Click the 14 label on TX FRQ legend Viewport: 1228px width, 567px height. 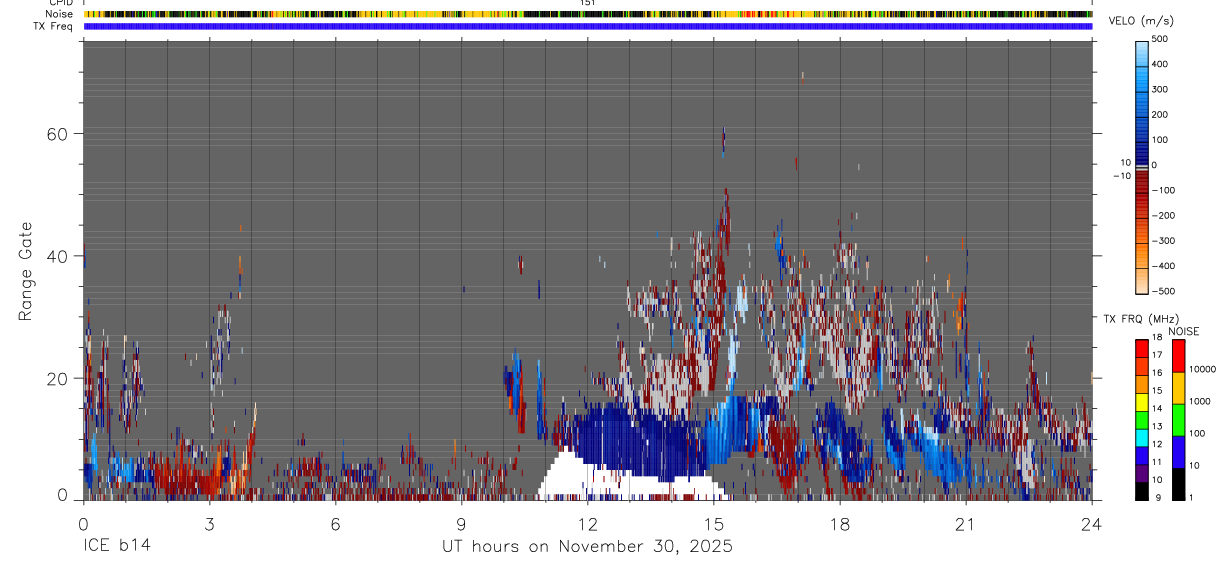(x=1157, y=408)
